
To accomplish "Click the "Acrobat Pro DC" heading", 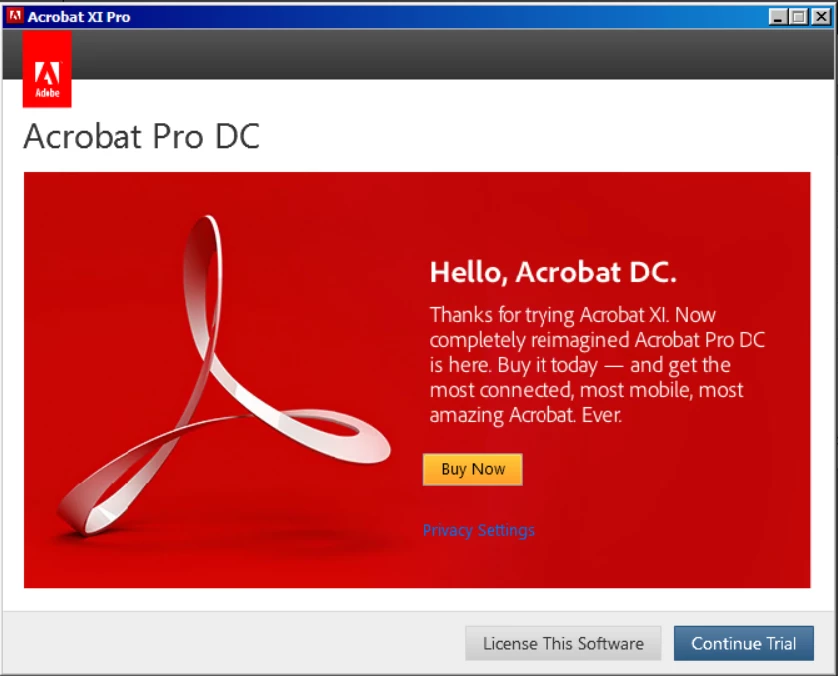I will tap(142, 136).
